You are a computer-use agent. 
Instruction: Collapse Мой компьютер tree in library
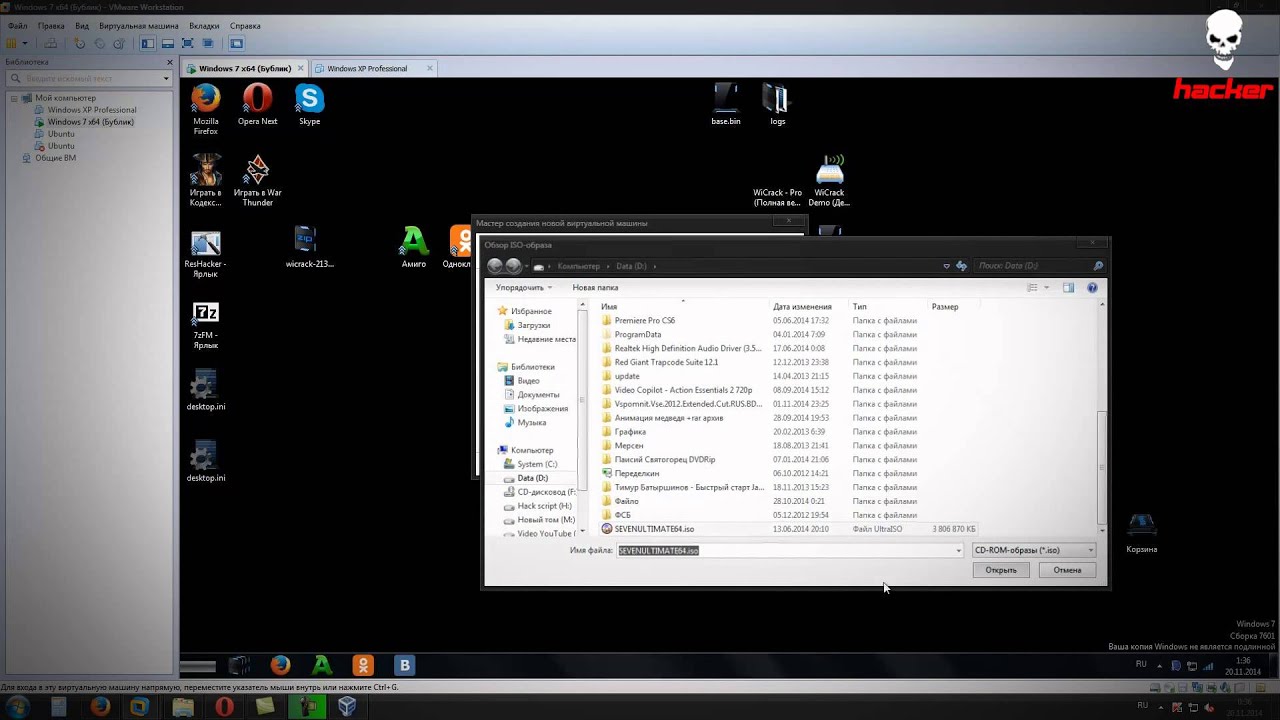pyautogui.click(x=15, y=98)
